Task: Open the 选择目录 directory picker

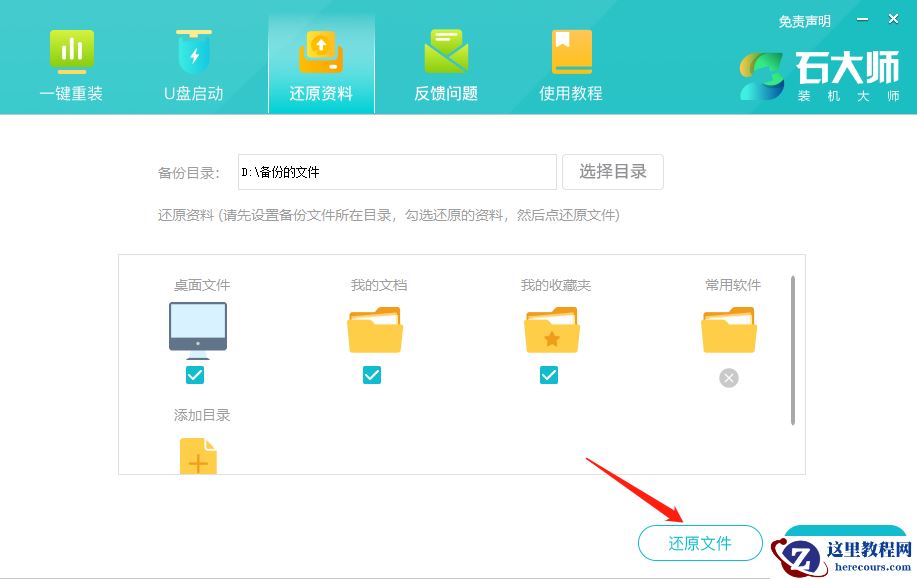Action: pos(613,171)
